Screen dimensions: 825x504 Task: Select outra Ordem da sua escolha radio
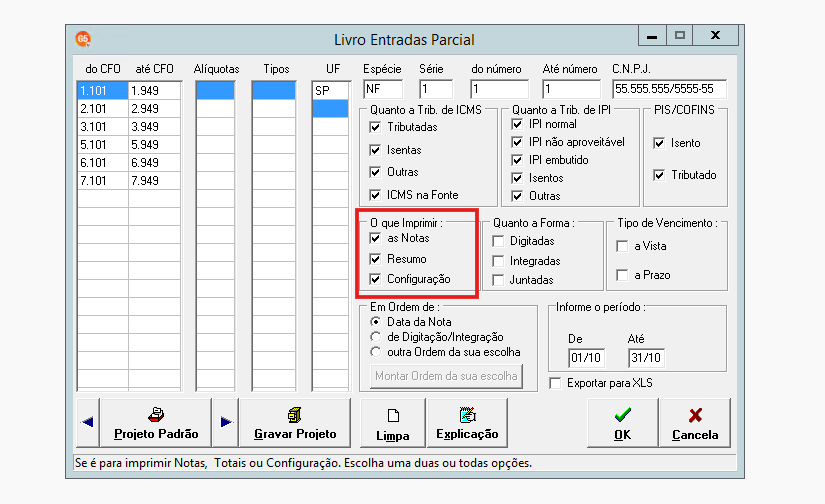point(375,352)
